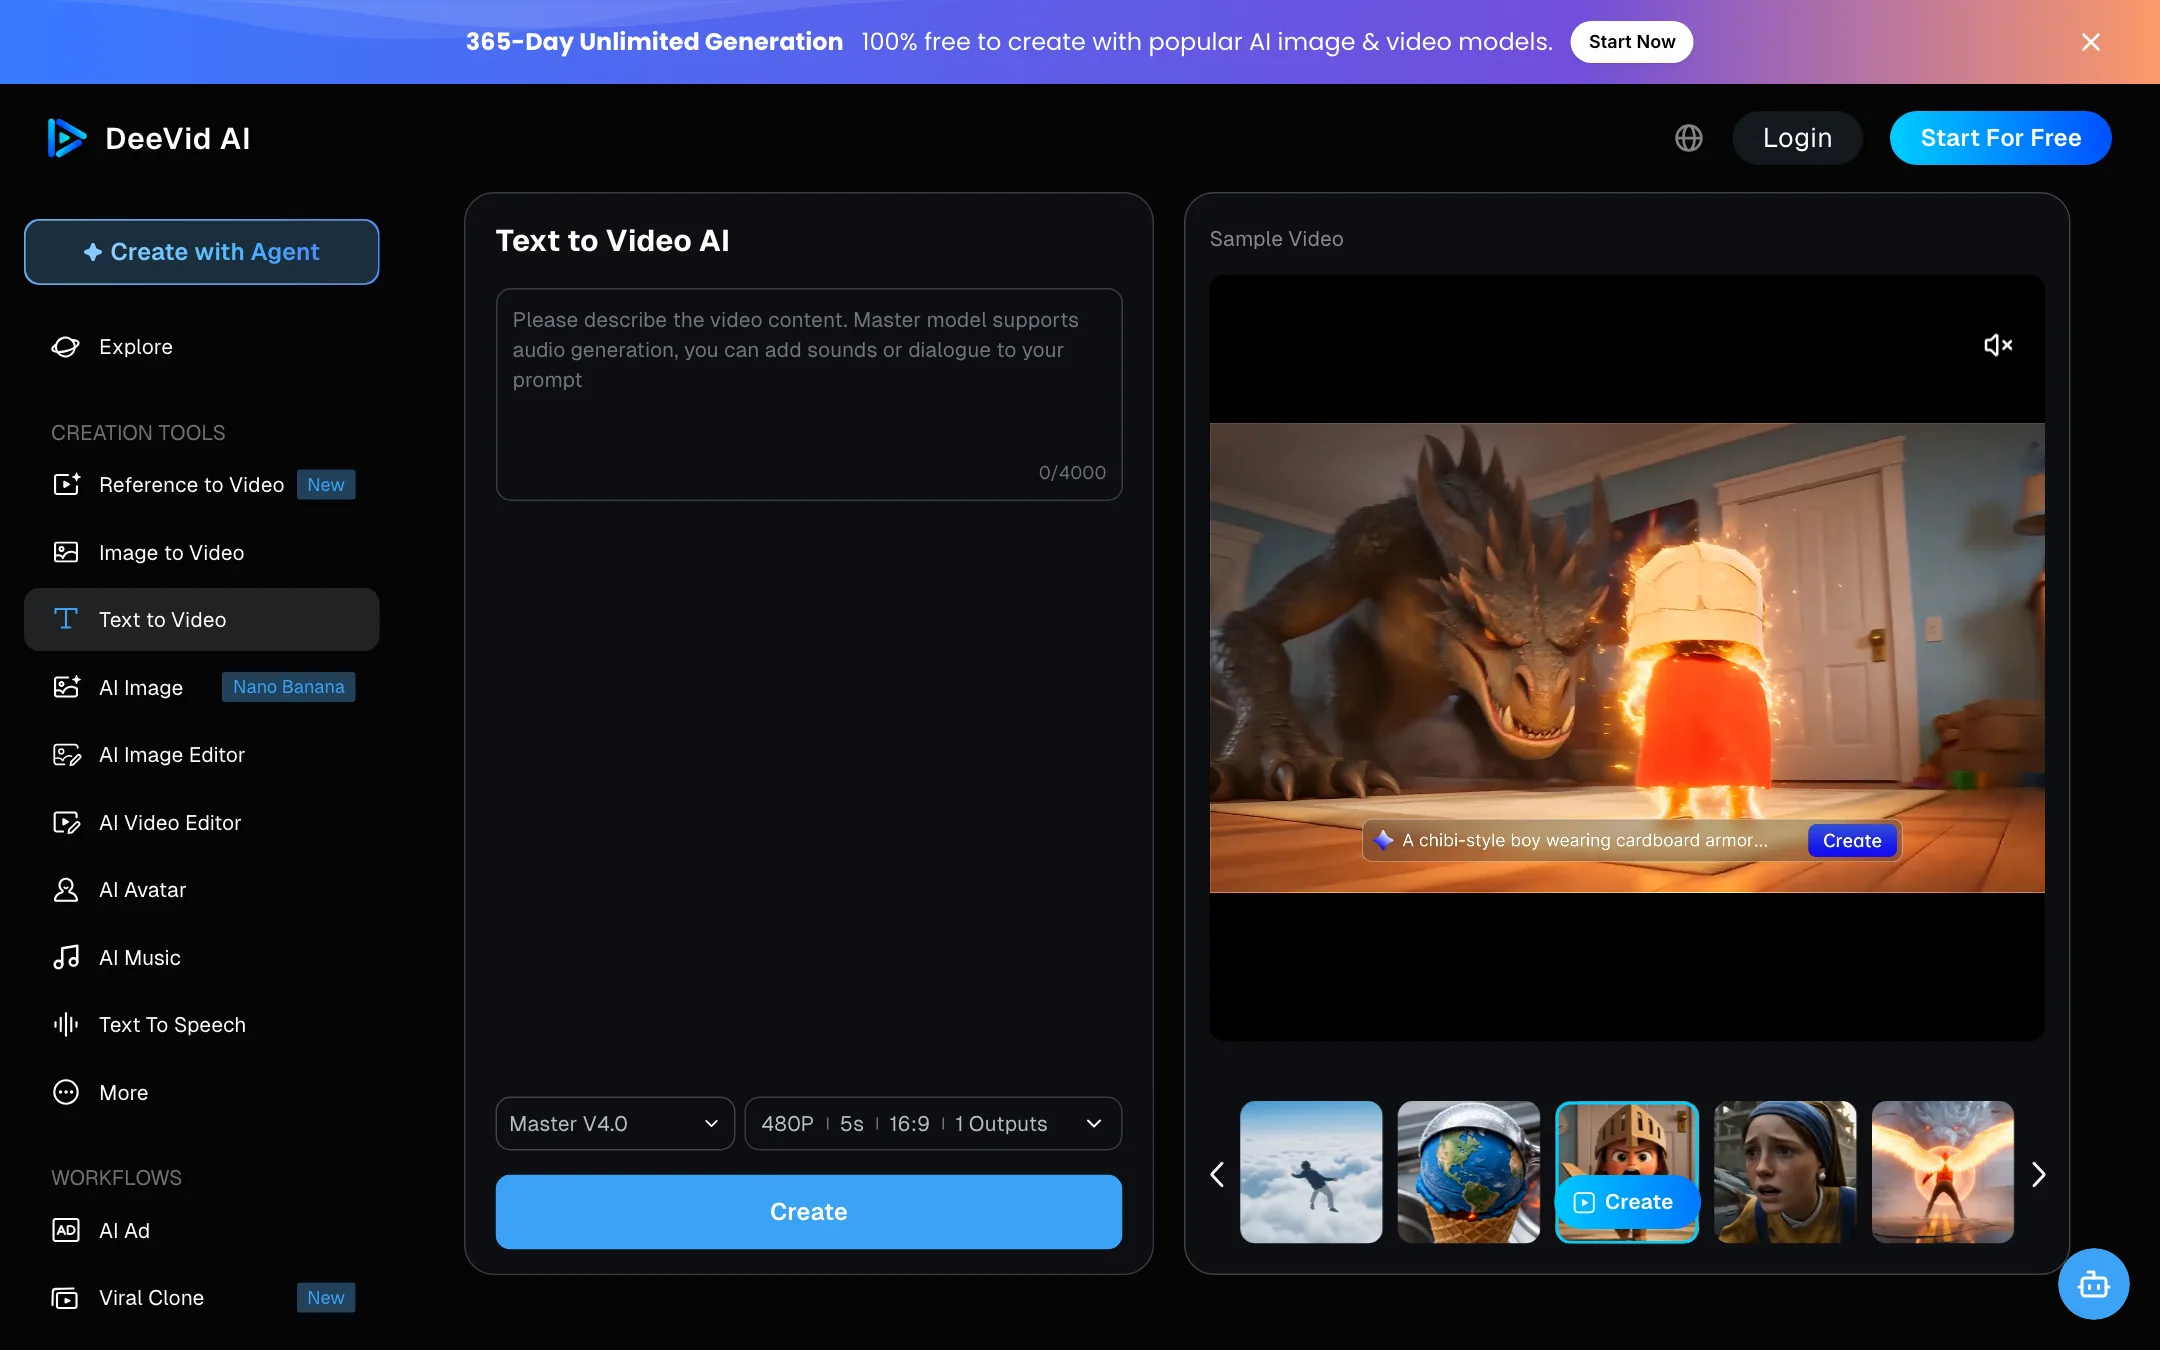Select the Earth ice cream cone thumbnail
The height and width of the screenshot is (1350, 2160).
coord(1468,1172)
